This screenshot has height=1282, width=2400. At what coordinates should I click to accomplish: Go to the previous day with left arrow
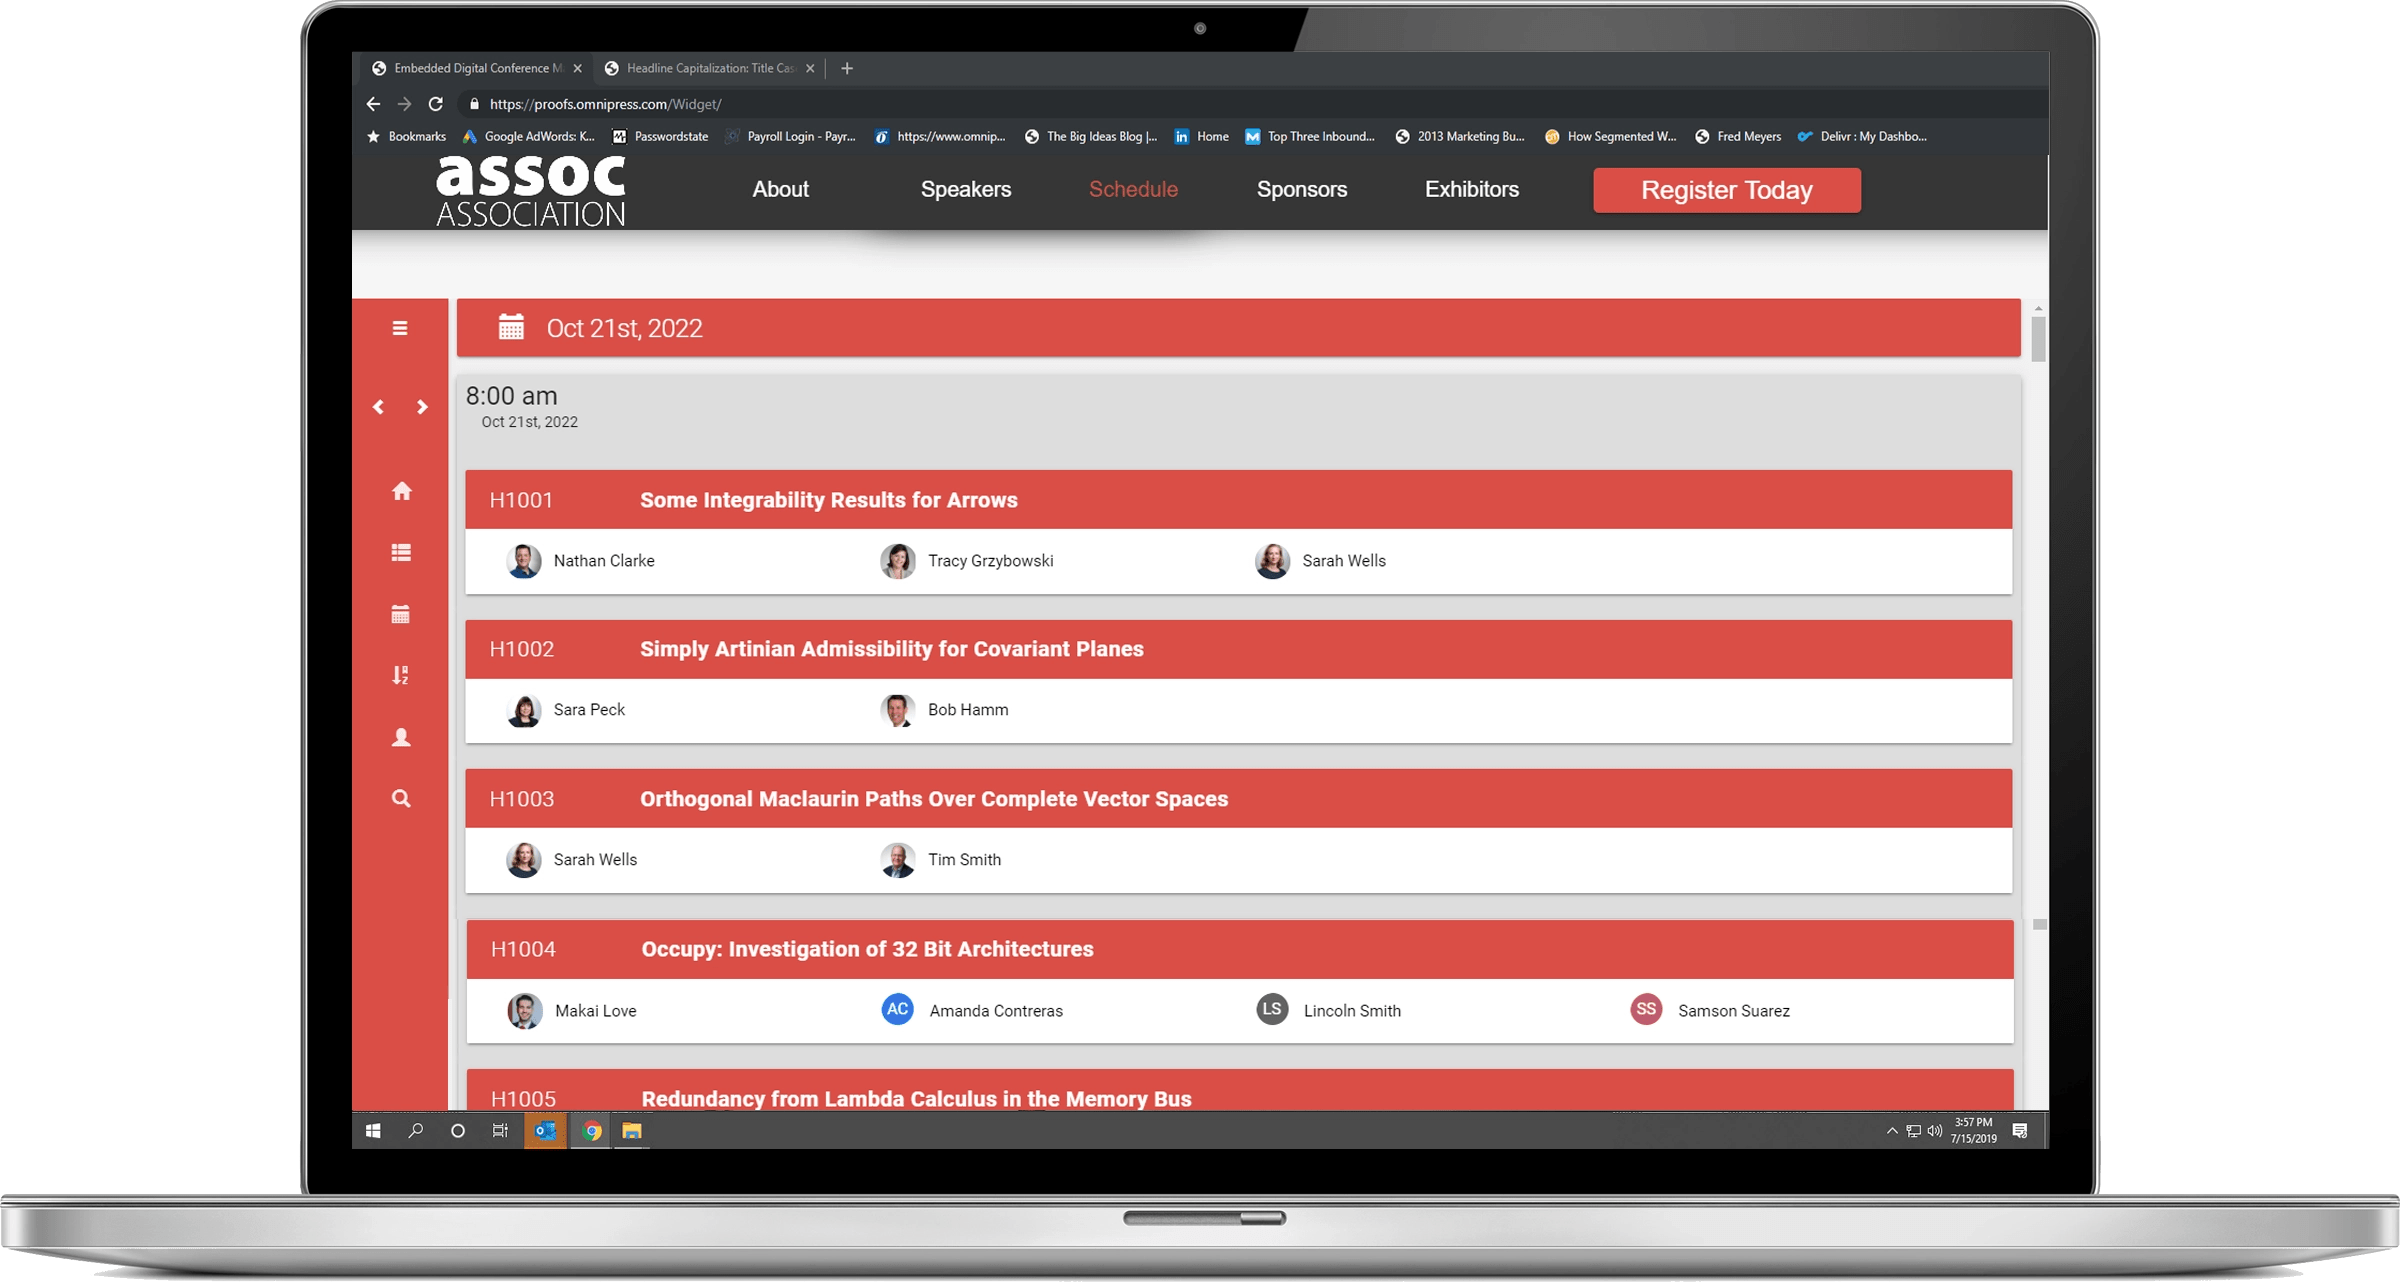coord(378,407)
